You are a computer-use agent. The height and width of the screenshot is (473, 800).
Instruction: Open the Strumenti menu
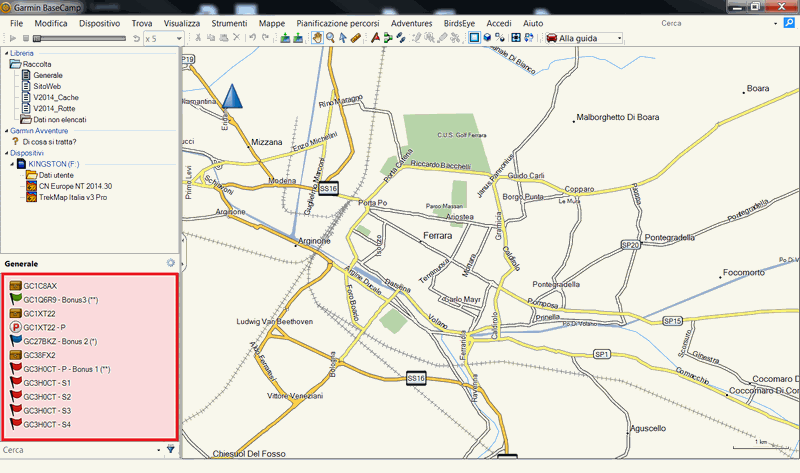pos(229,23)
